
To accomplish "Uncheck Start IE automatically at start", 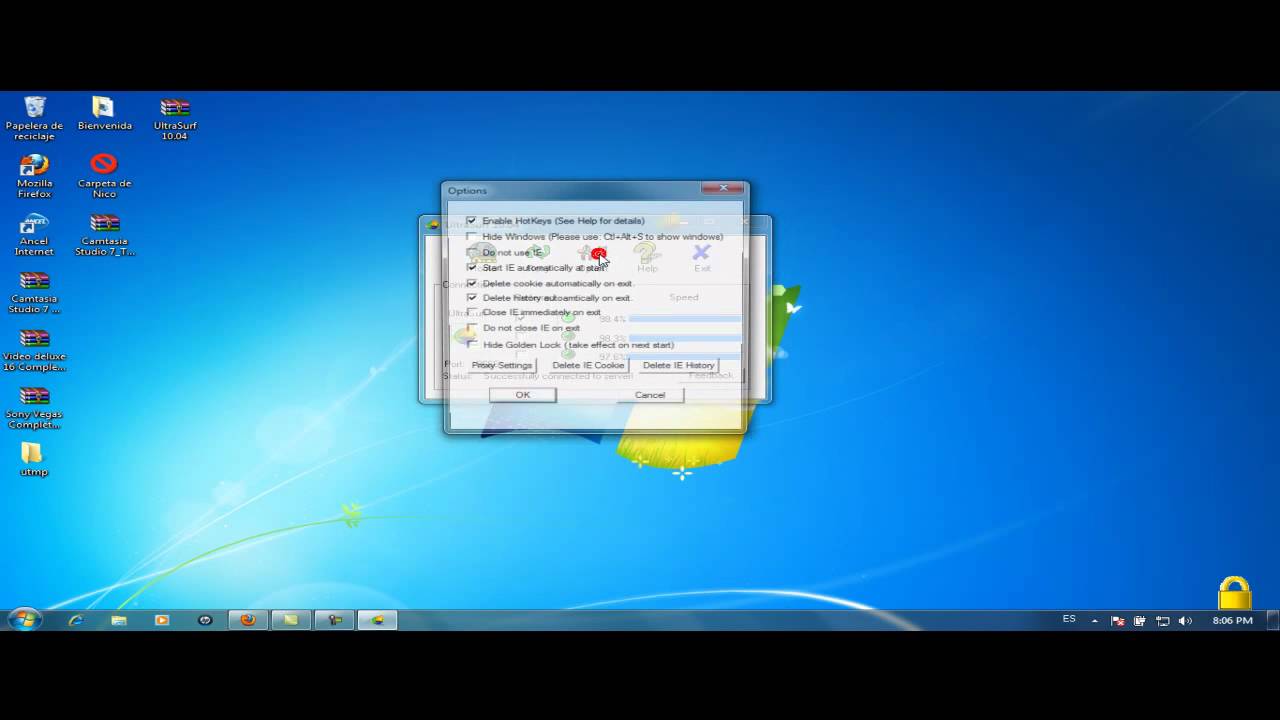I will [471, 268].
